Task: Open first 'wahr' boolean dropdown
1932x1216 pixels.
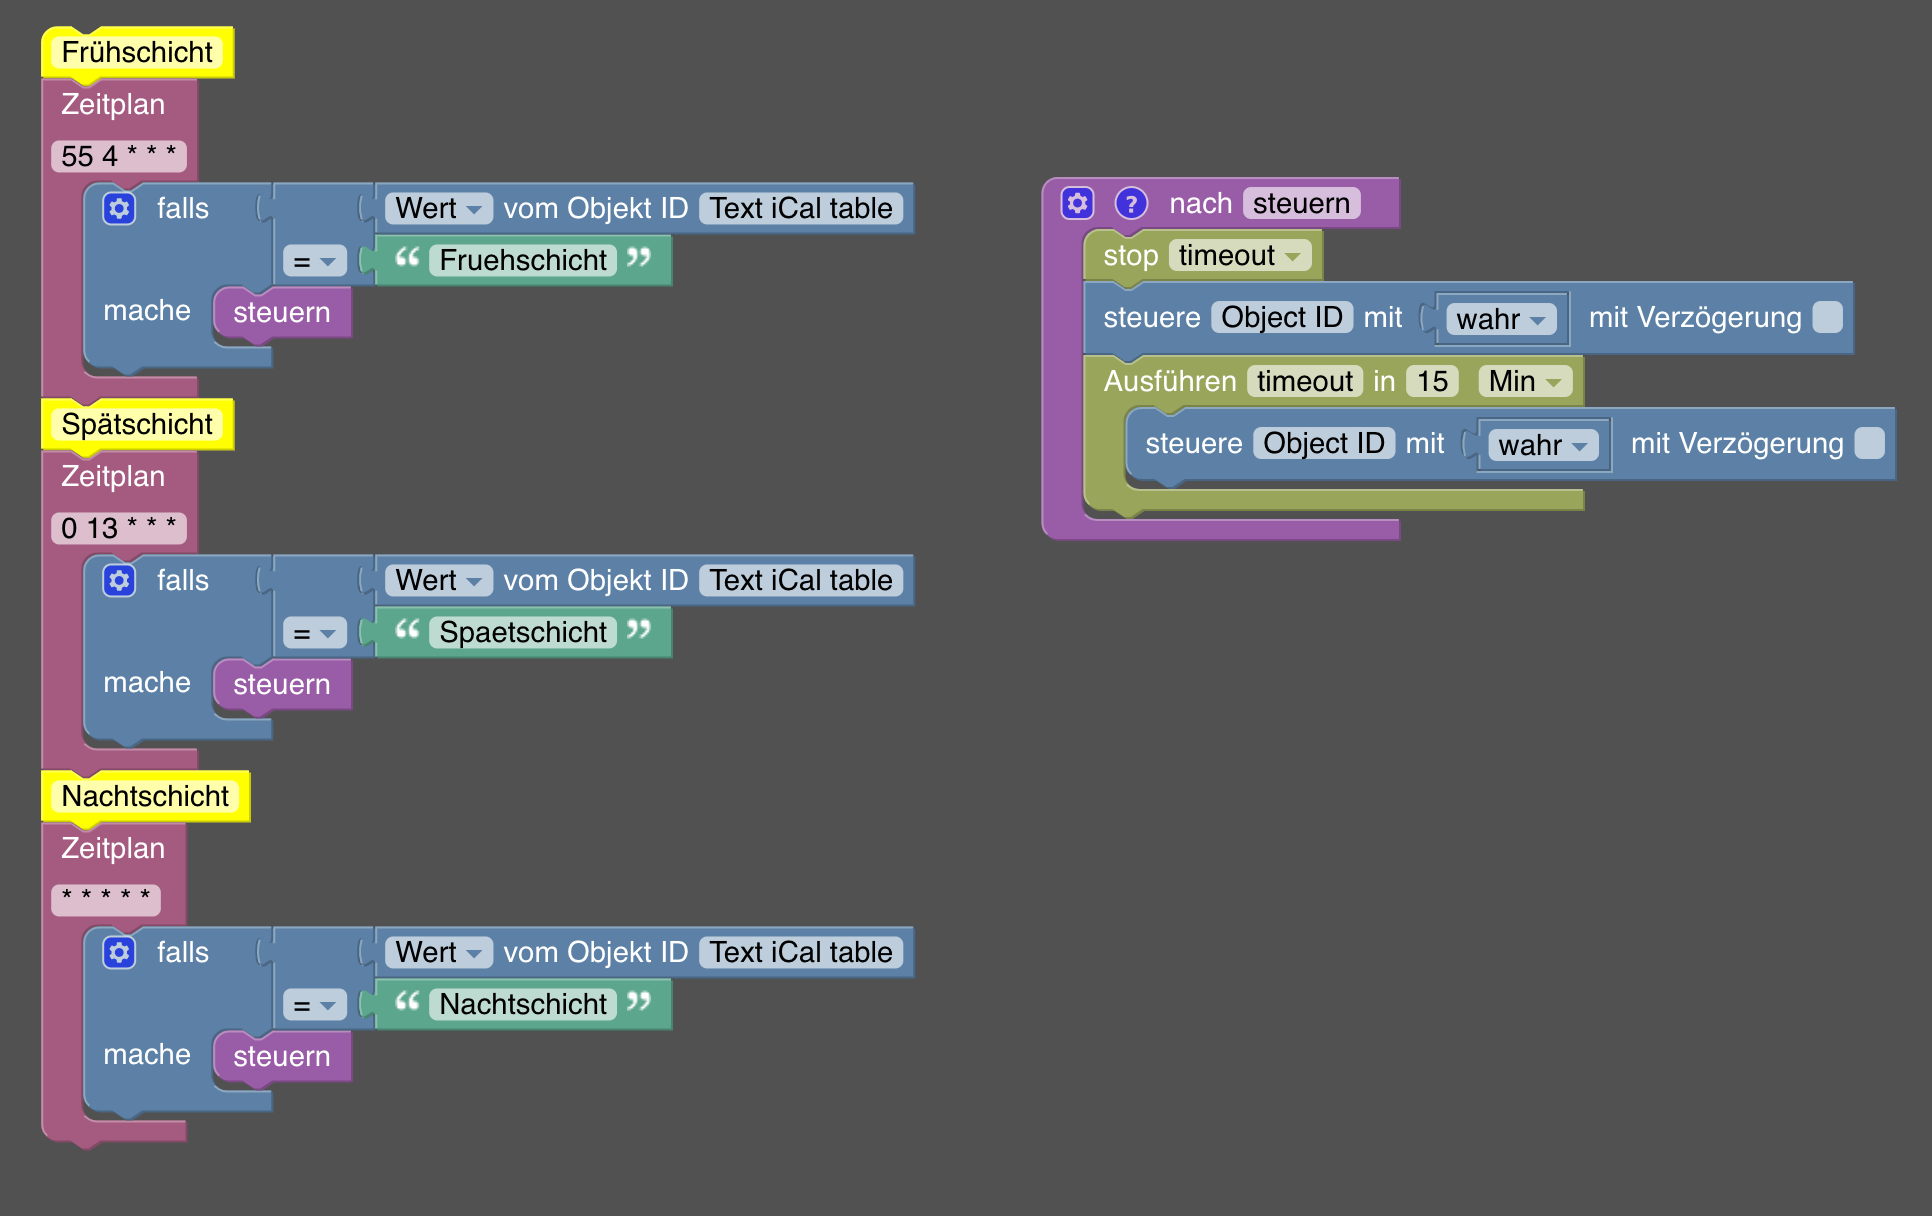Action: [x=1500, y=319]
